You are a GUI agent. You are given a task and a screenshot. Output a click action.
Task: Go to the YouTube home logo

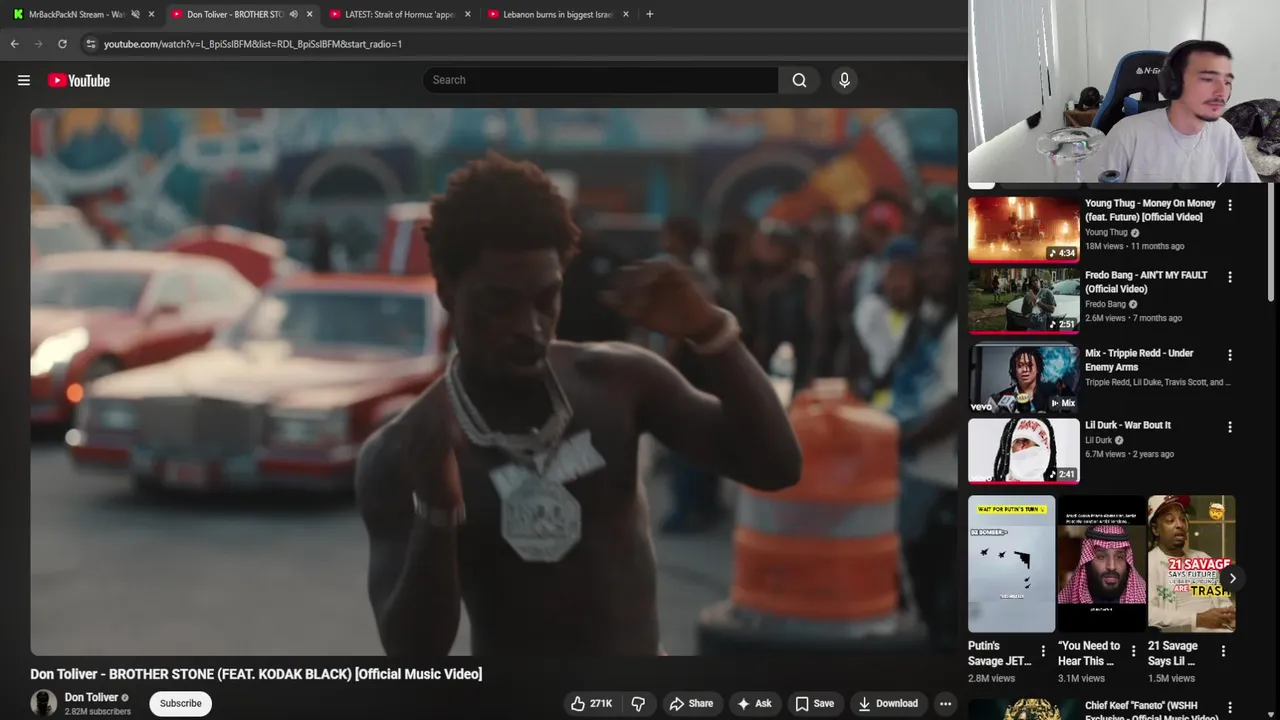79,80
